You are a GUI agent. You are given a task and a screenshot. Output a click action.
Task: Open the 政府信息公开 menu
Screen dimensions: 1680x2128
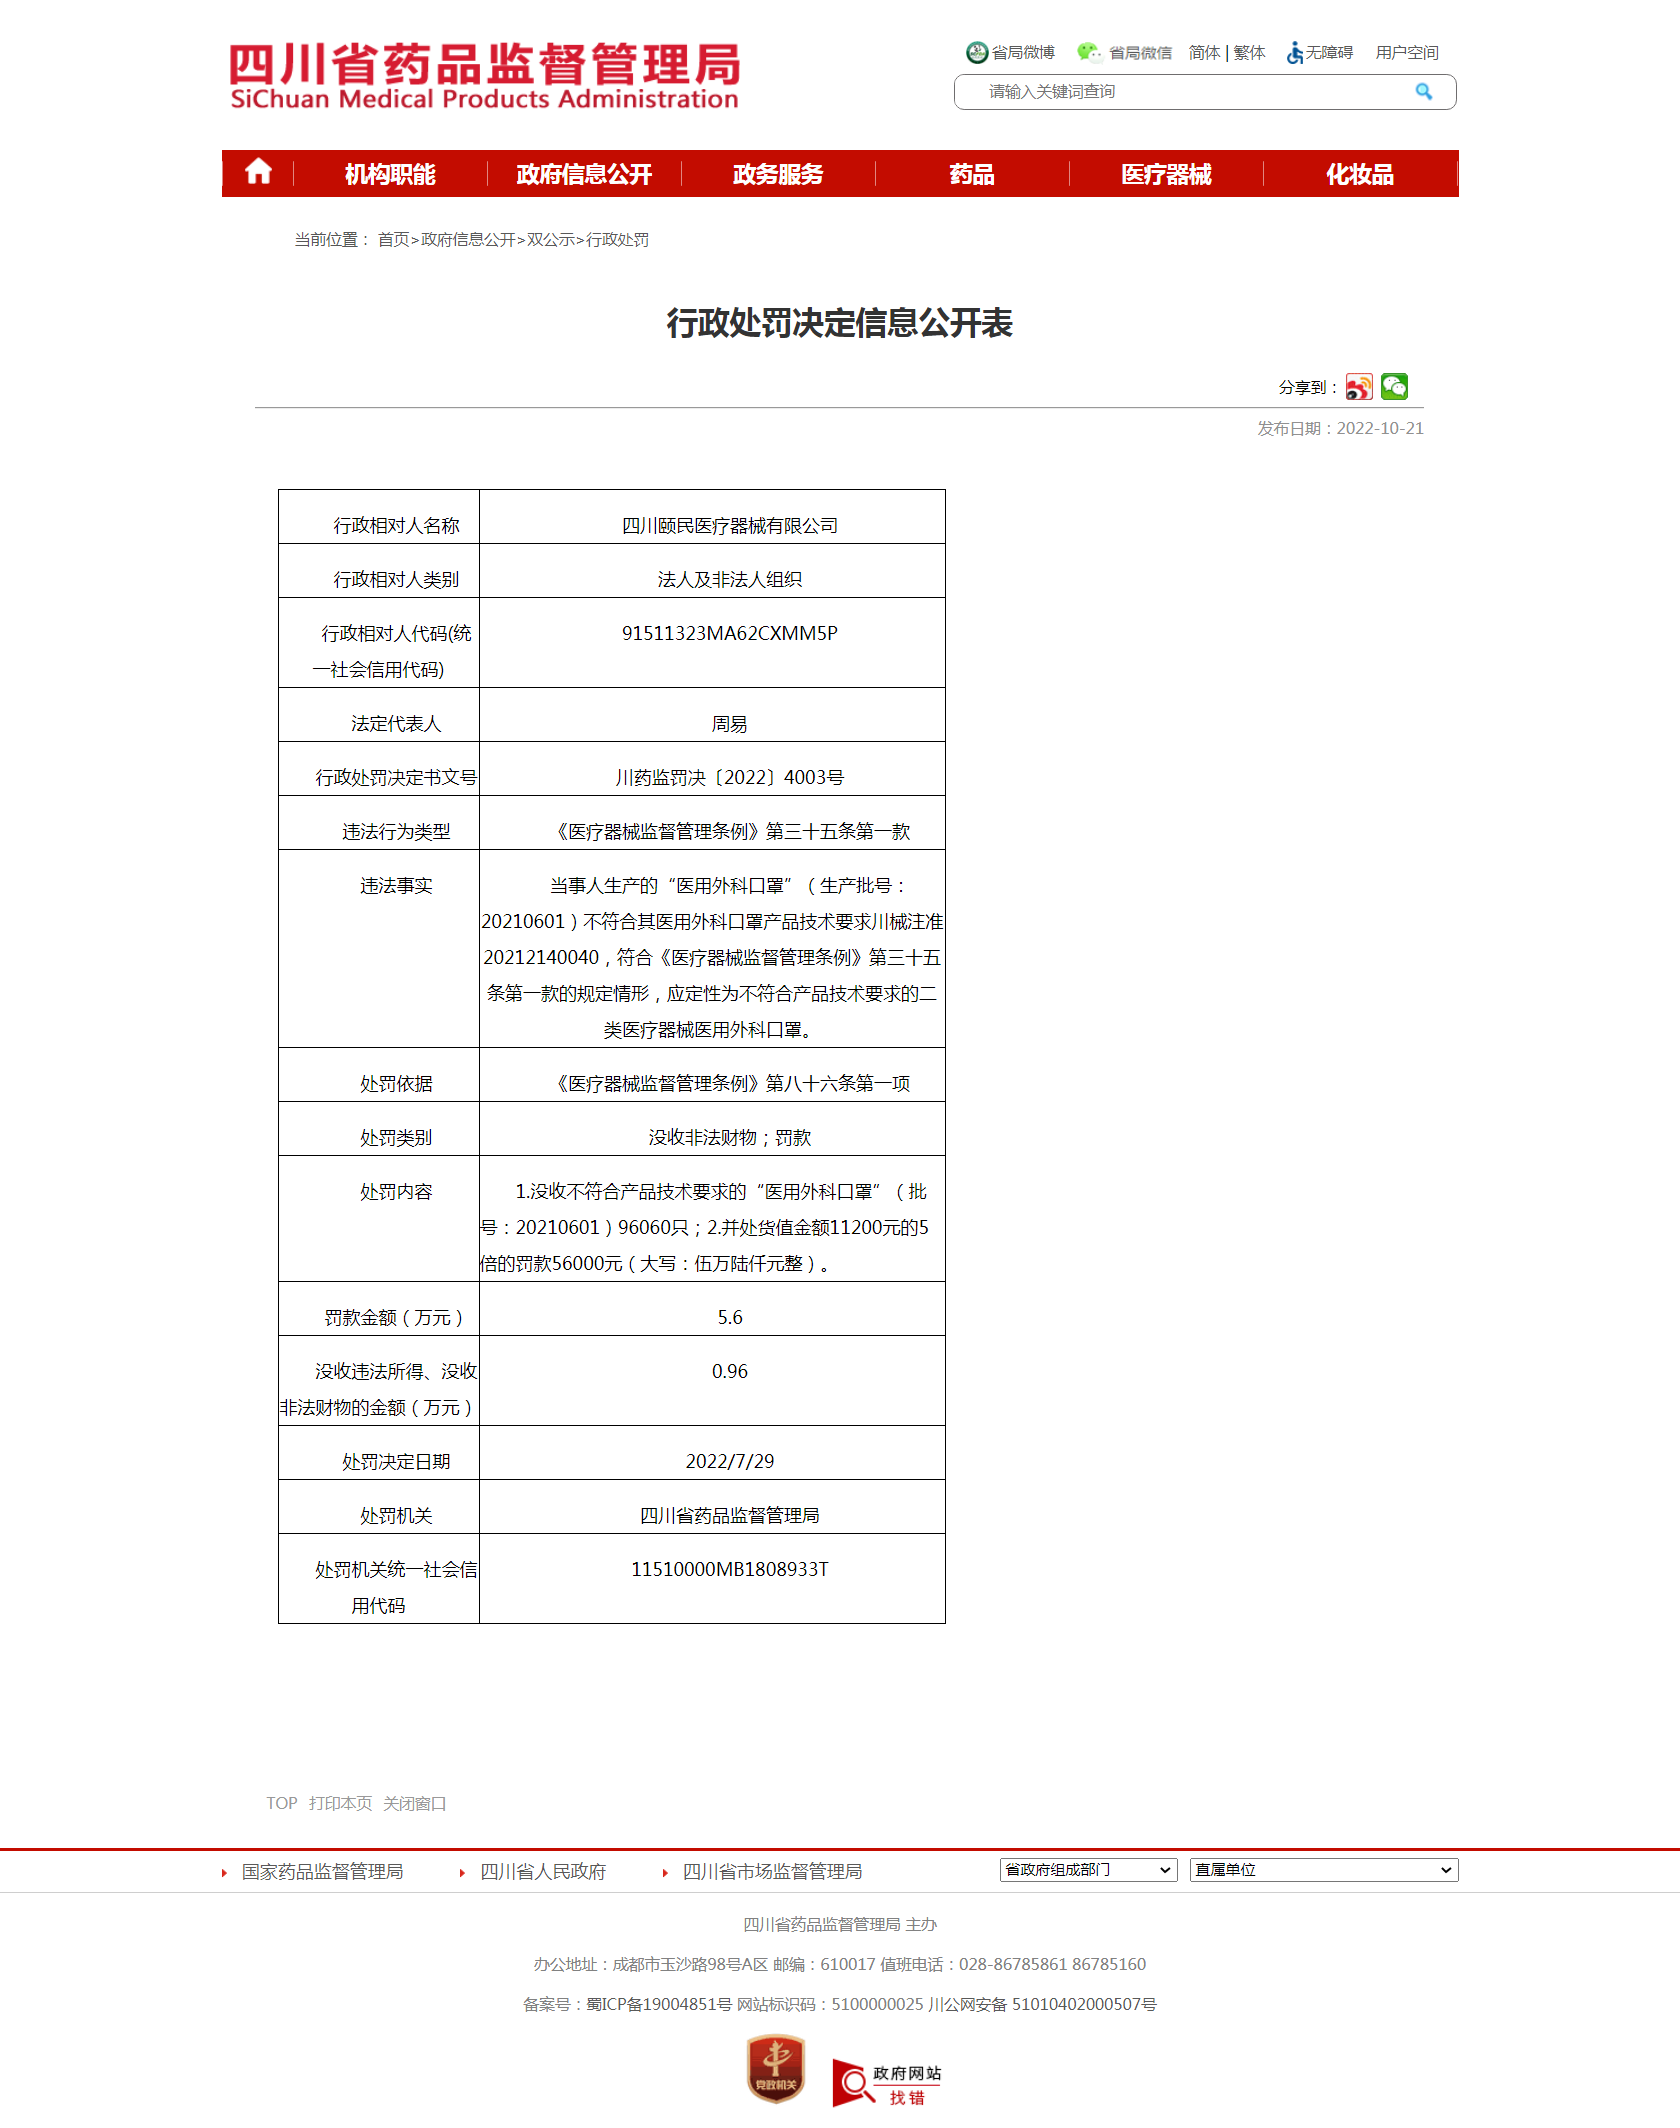pos(584,174)
